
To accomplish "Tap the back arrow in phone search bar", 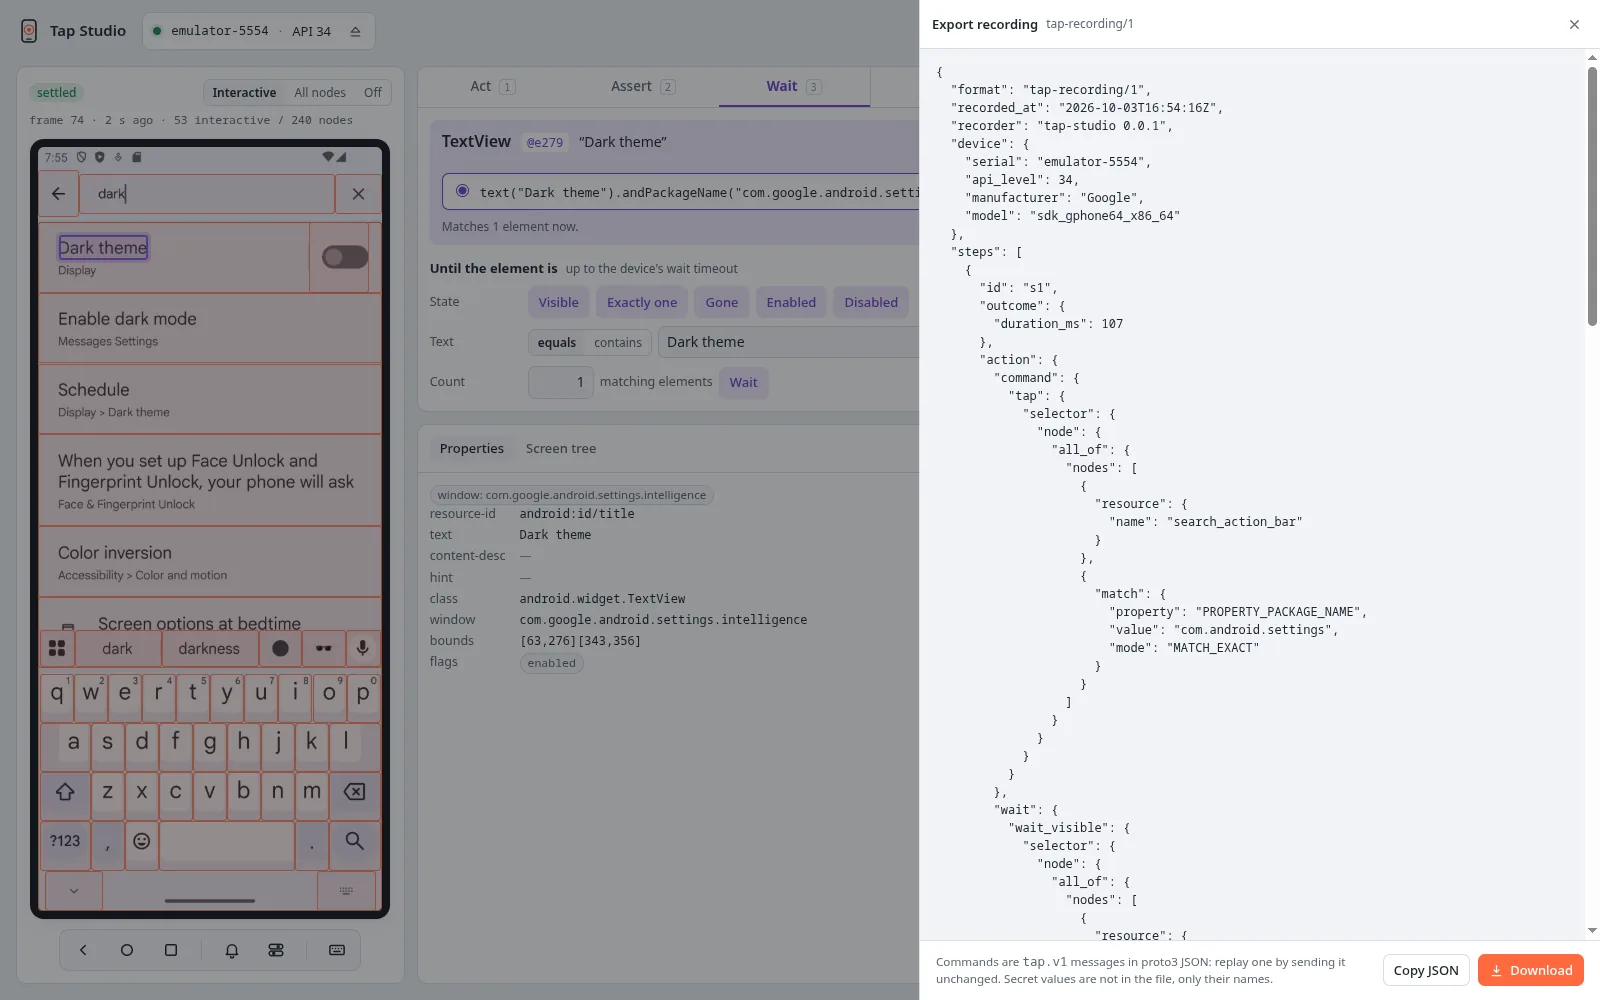I will pos(58,194).
